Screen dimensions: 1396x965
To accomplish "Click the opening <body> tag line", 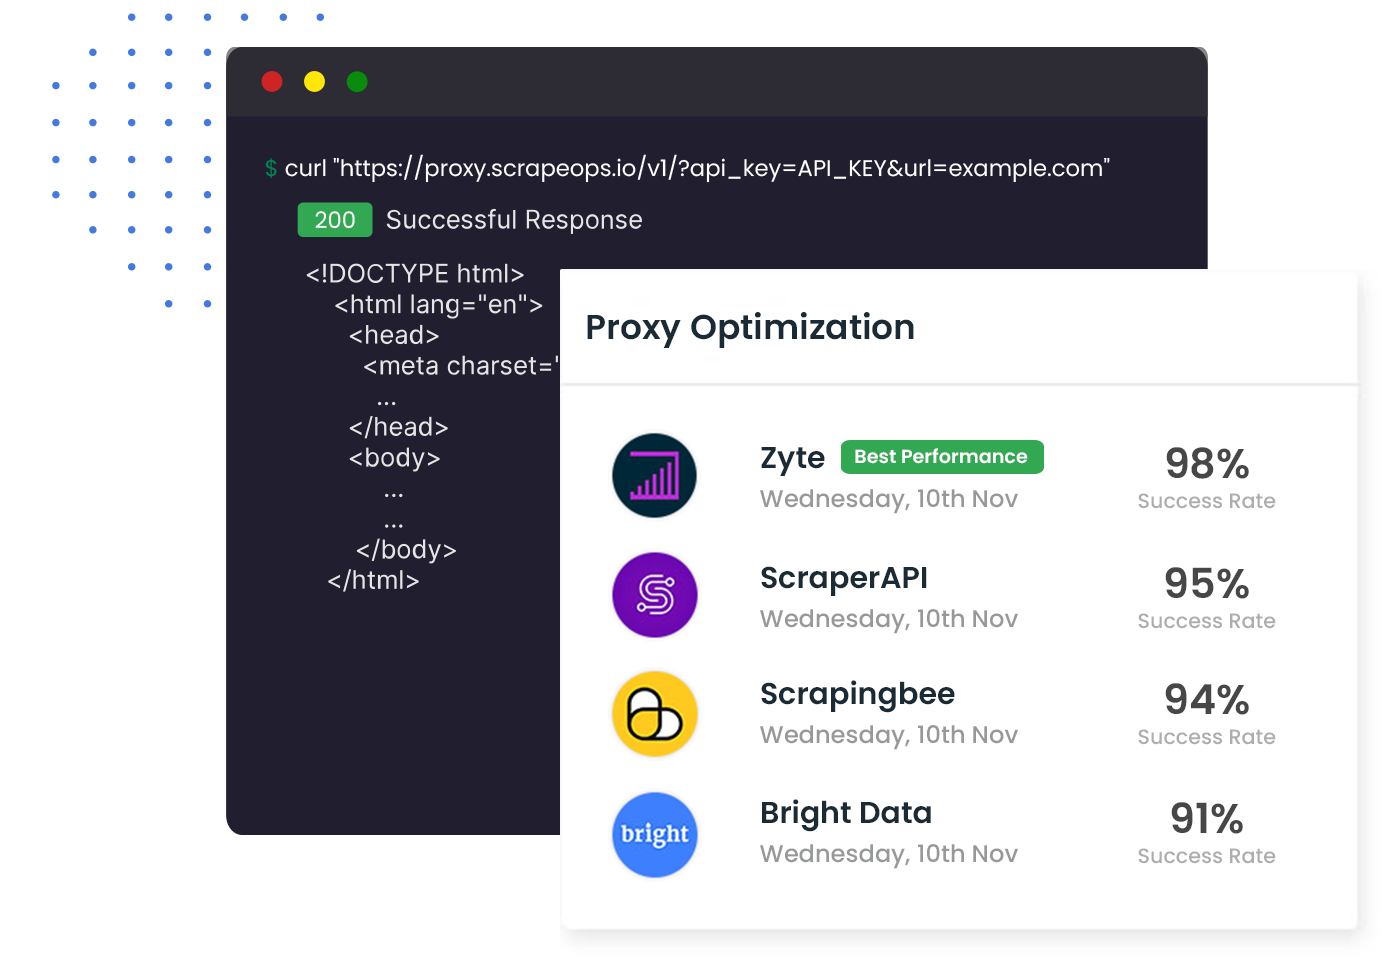I will click(395, 458).
